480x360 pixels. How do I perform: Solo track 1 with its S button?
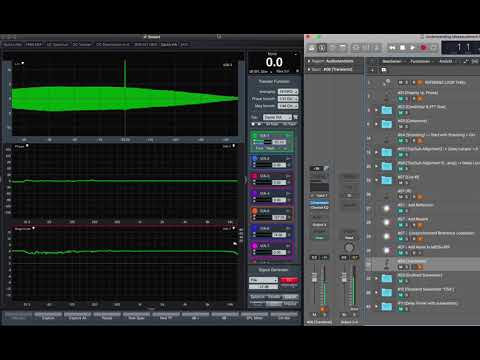[407, 82]
